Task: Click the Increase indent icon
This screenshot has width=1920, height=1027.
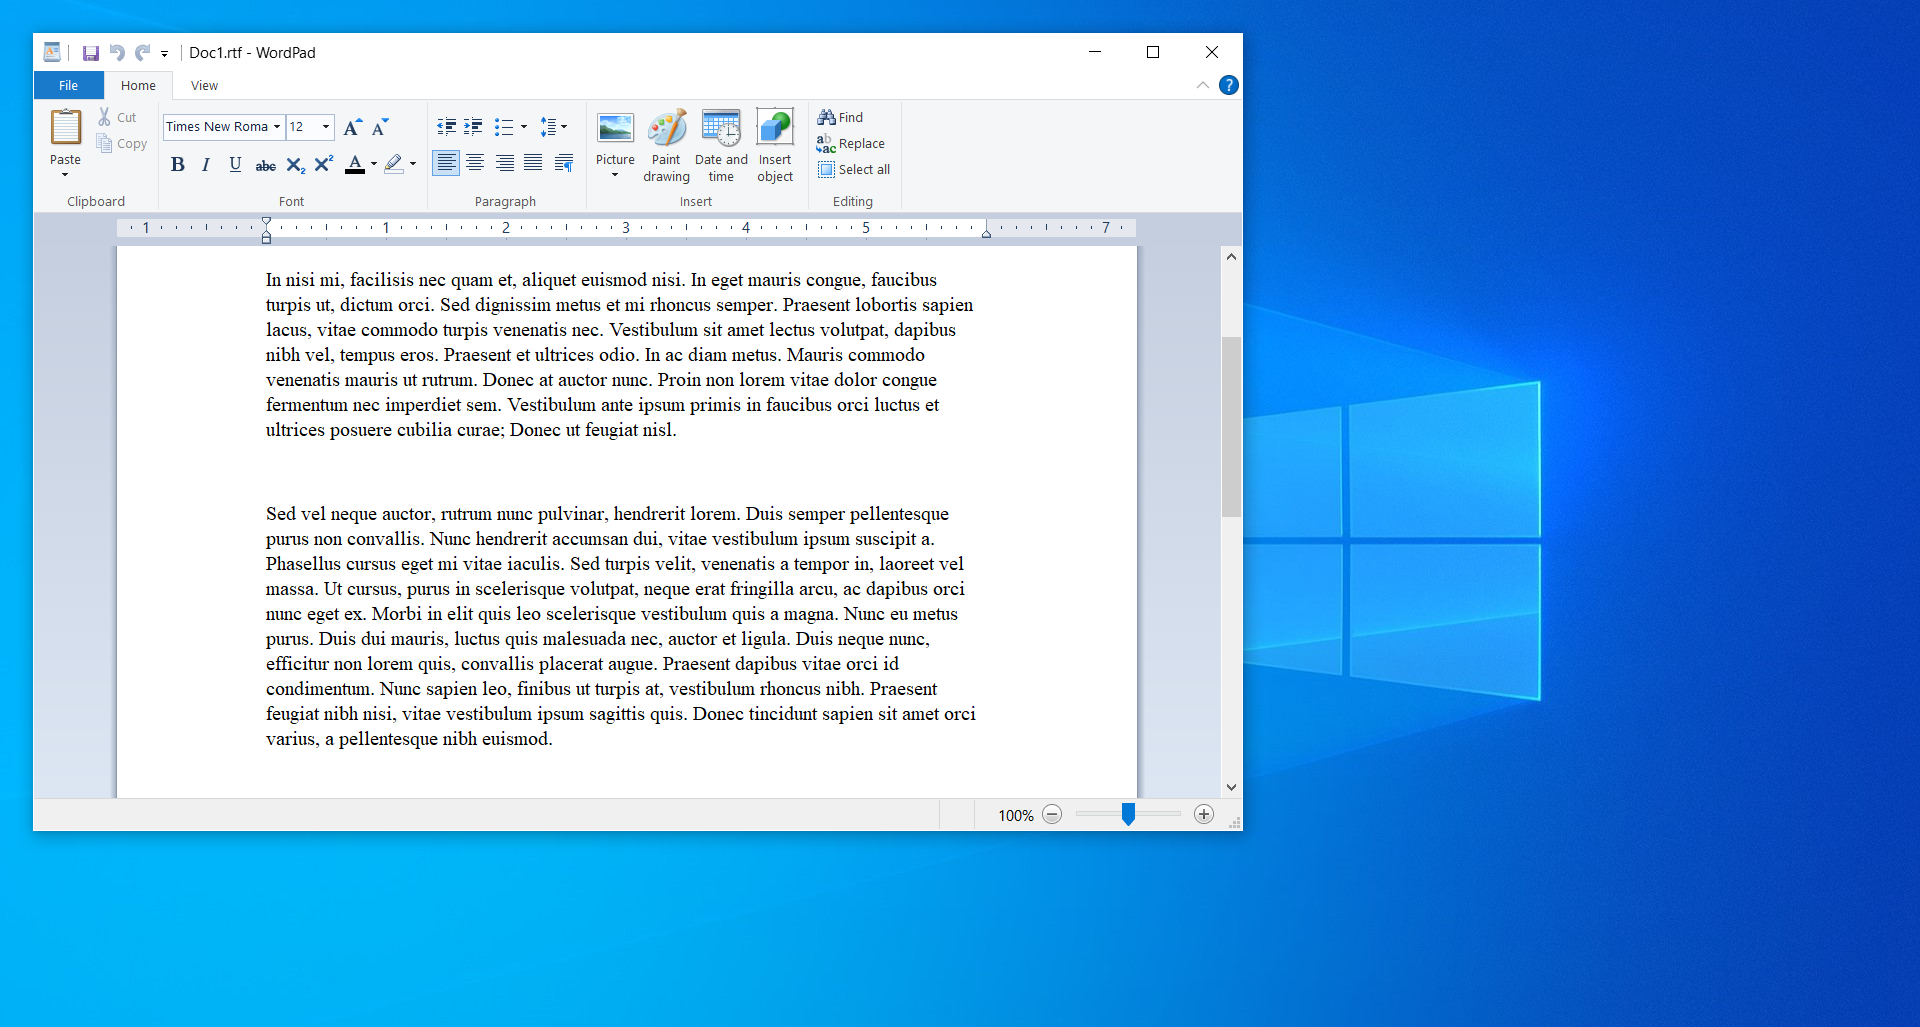Action: point(473,127)
